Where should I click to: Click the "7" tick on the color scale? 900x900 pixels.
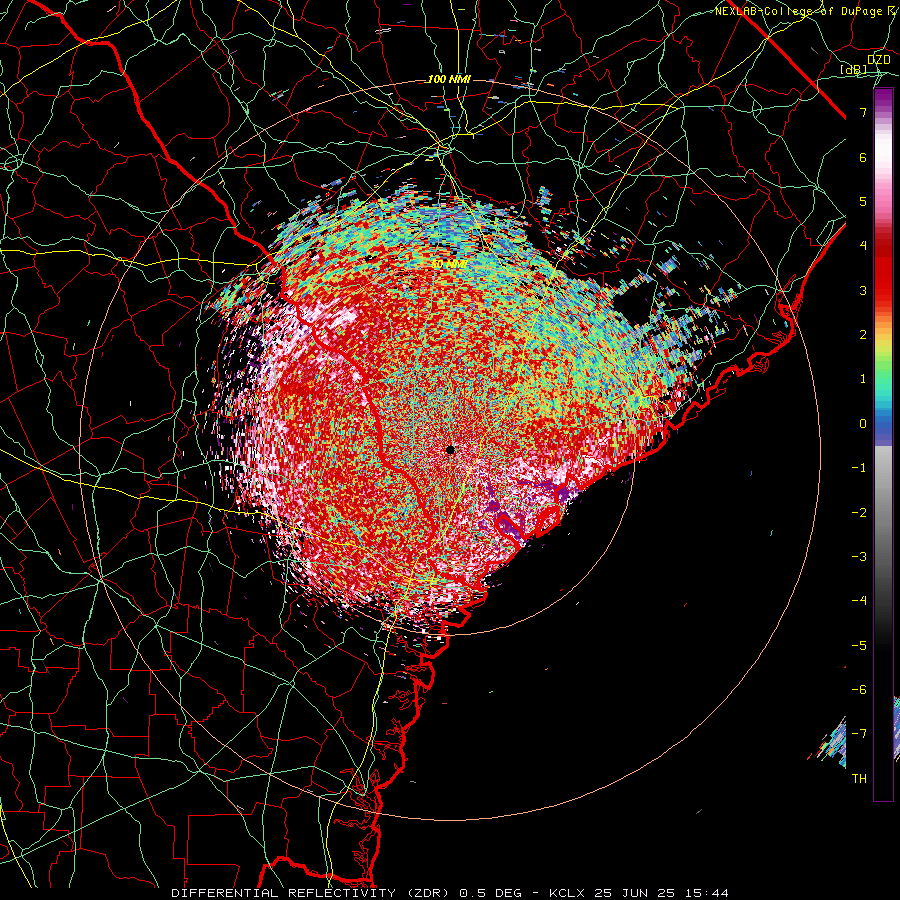[863, 112]
